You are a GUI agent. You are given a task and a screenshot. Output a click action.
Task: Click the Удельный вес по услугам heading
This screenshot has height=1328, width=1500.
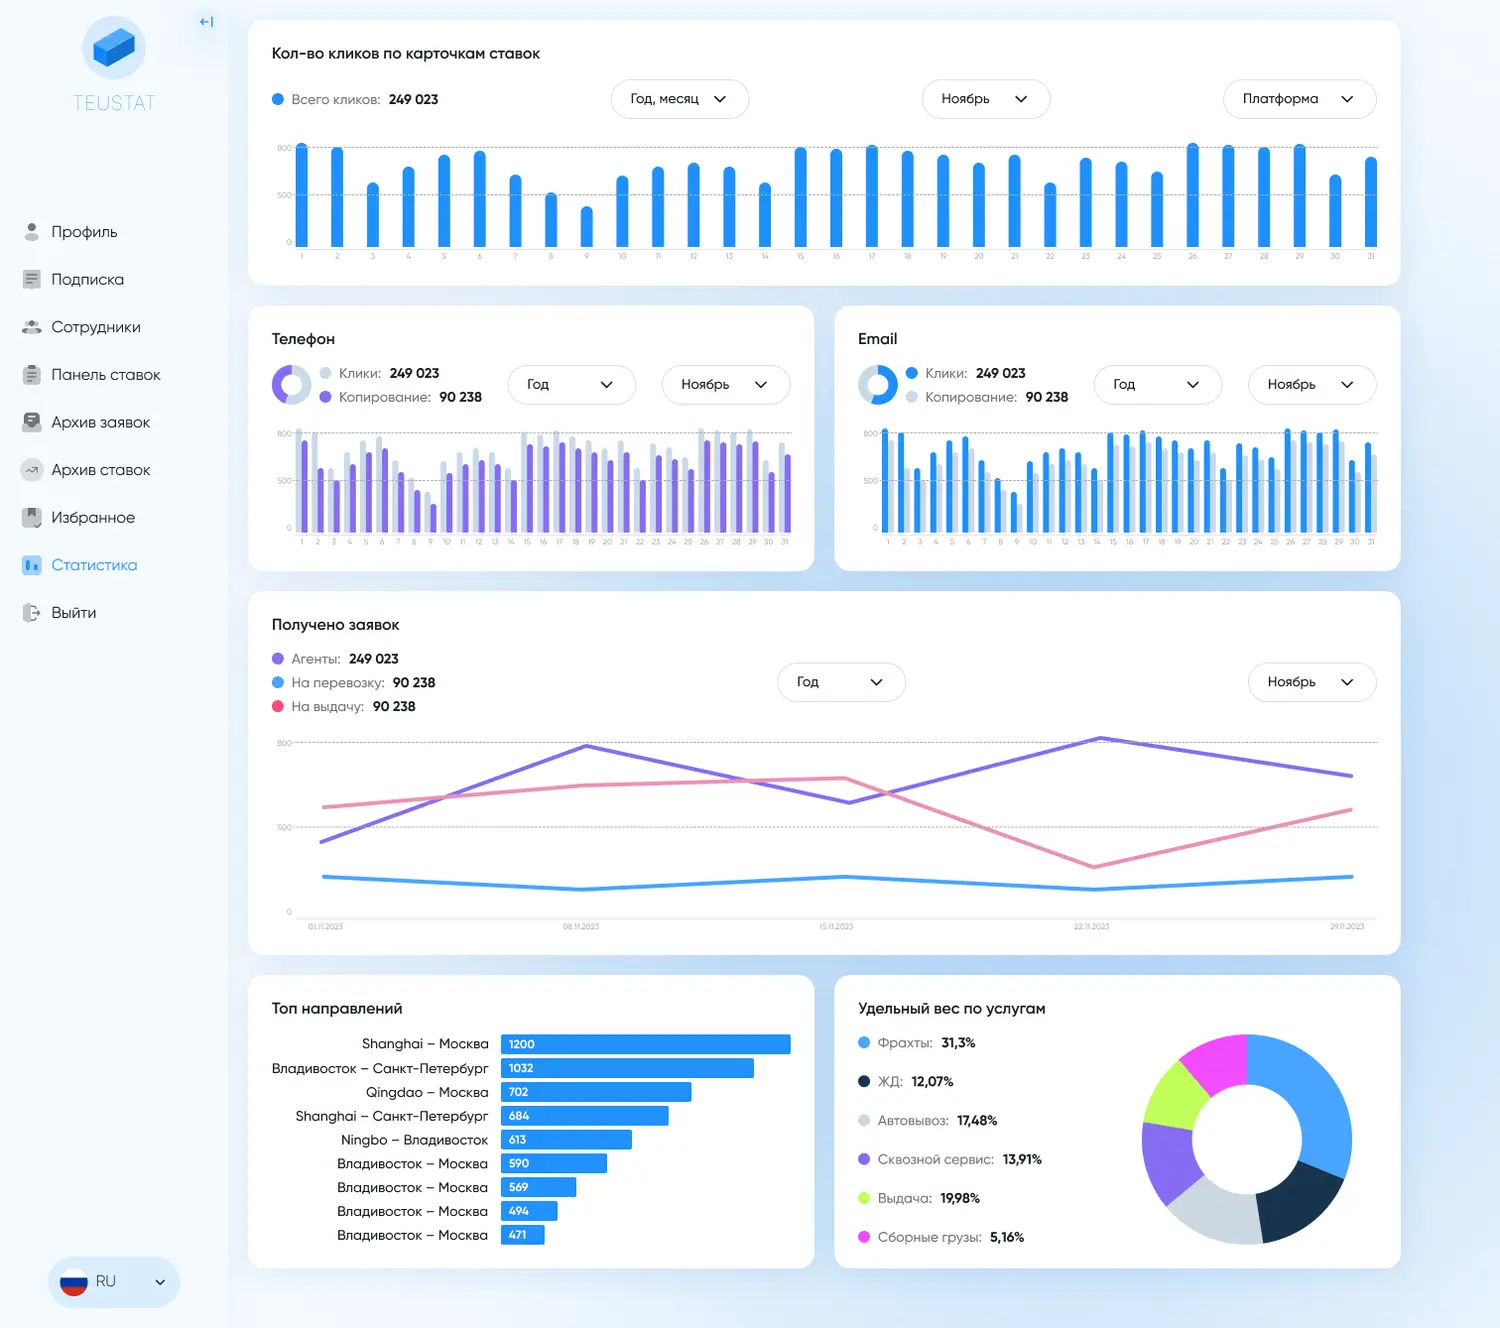click(952, 1009)
